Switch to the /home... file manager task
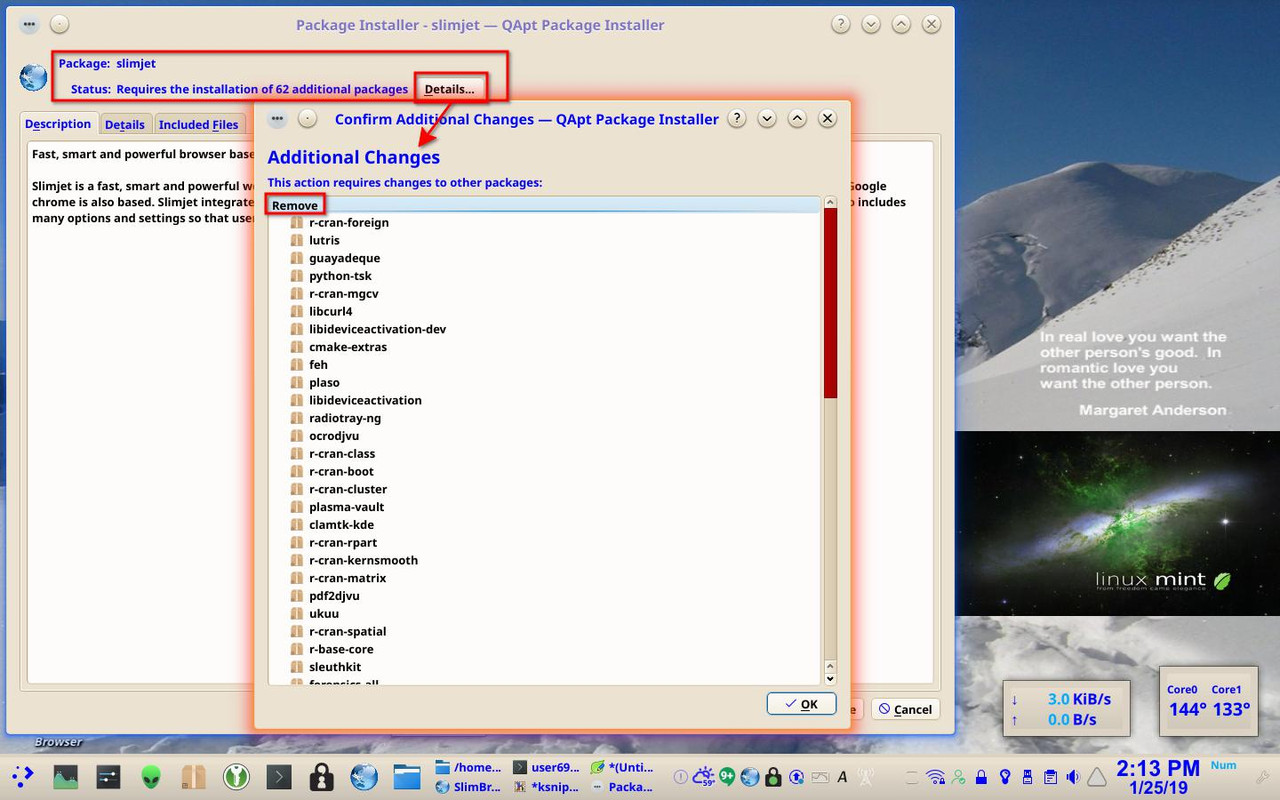The image size is (1280, 800). [x=469, y=767]
